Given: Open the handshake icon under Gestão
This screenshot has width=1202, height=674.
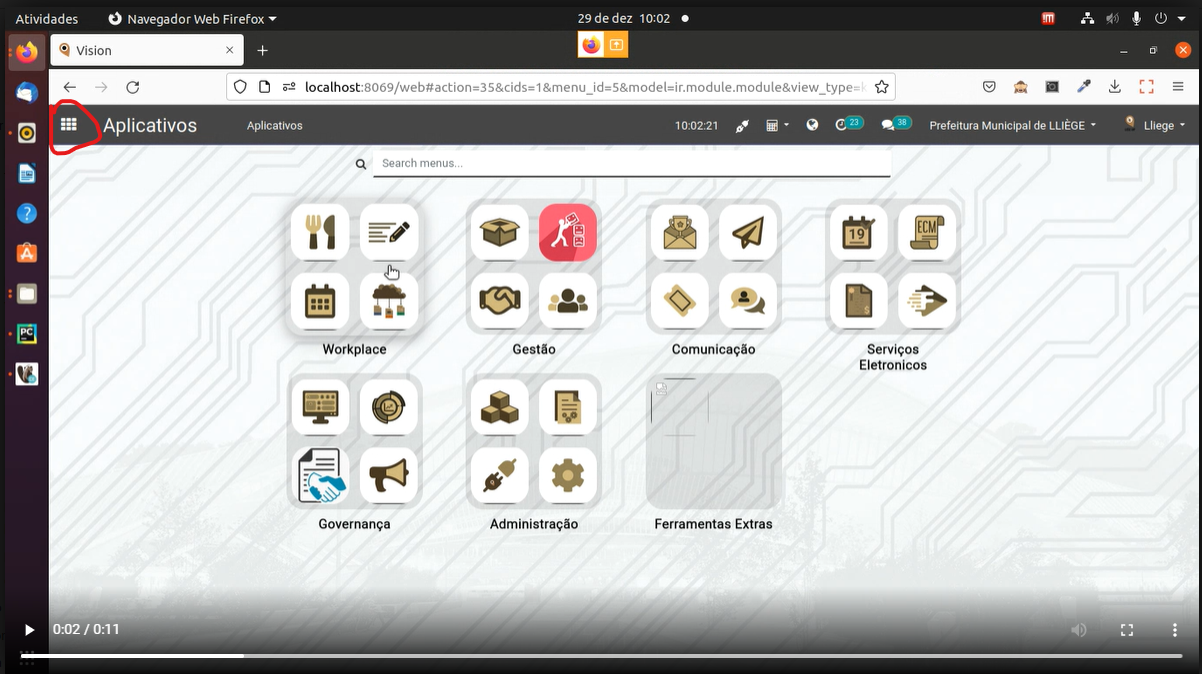Looking at the screenshot, I should point(499,301).
